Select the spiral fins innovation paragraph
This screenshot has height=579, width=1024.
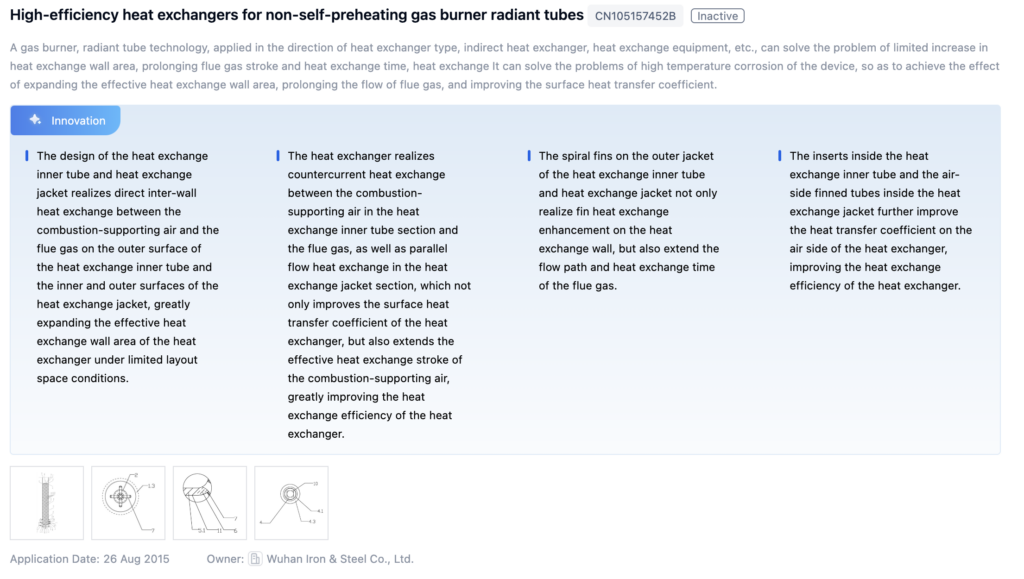coord(628,220)
